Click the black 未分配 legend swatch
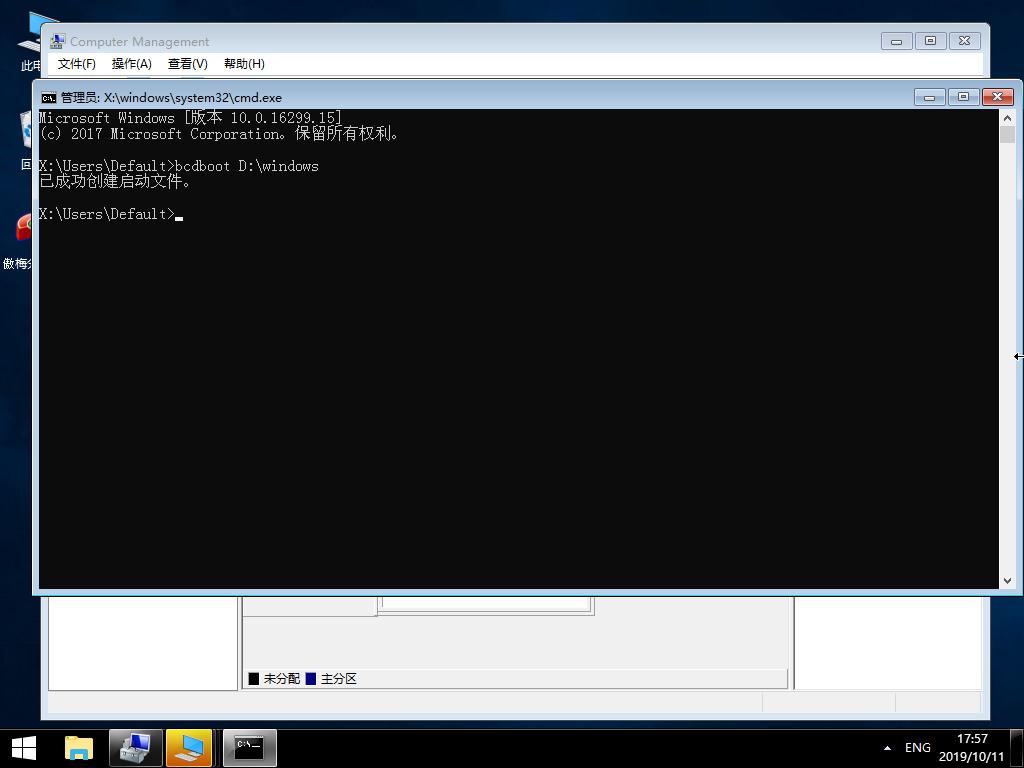The image size is (1024, 768). pyautogui.click(x=254, y=679)
